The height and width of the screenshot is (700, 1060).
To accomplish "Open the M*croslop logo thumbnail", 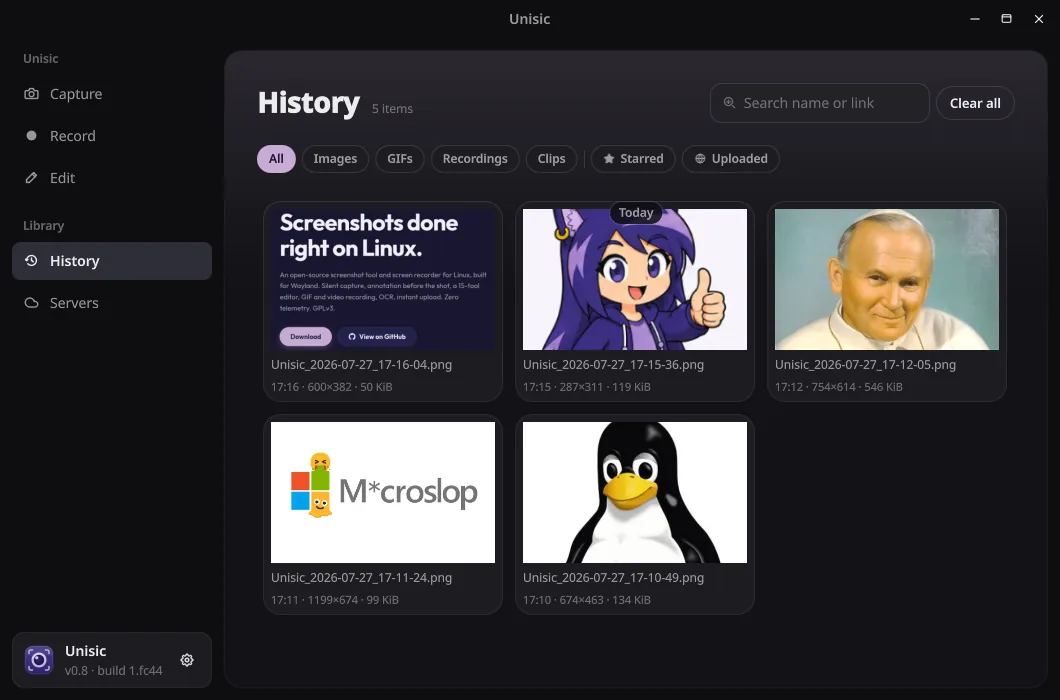I will click(x=383, y=492).
